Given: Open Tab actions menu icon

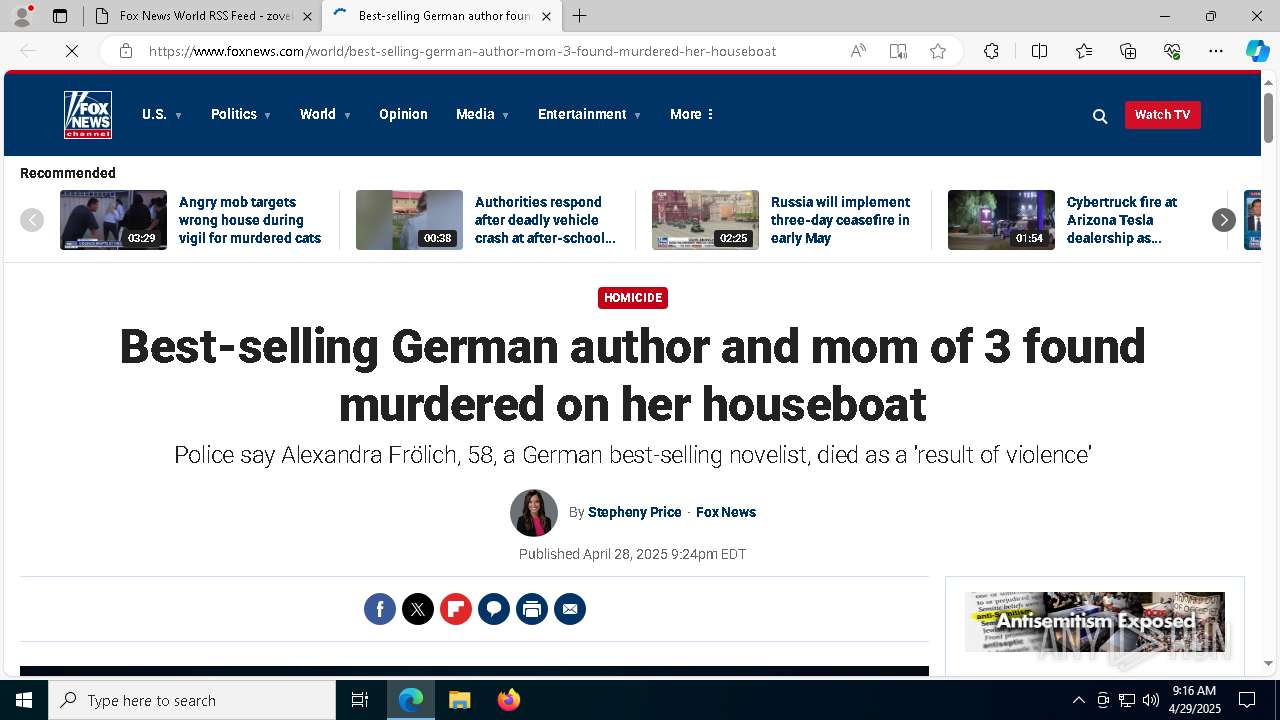Looking at the screenshot, I should coord(60,16).
